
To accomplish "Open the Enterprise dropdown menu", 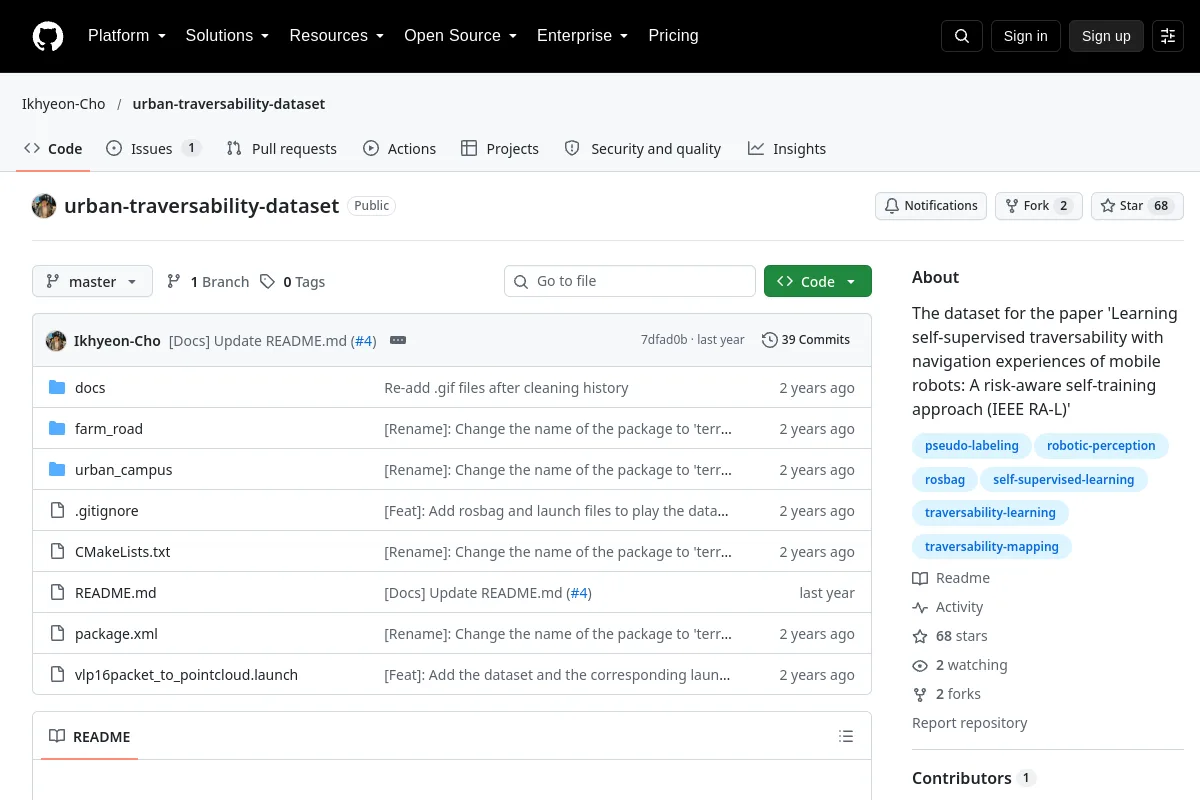I will click(x=582, y=36).
